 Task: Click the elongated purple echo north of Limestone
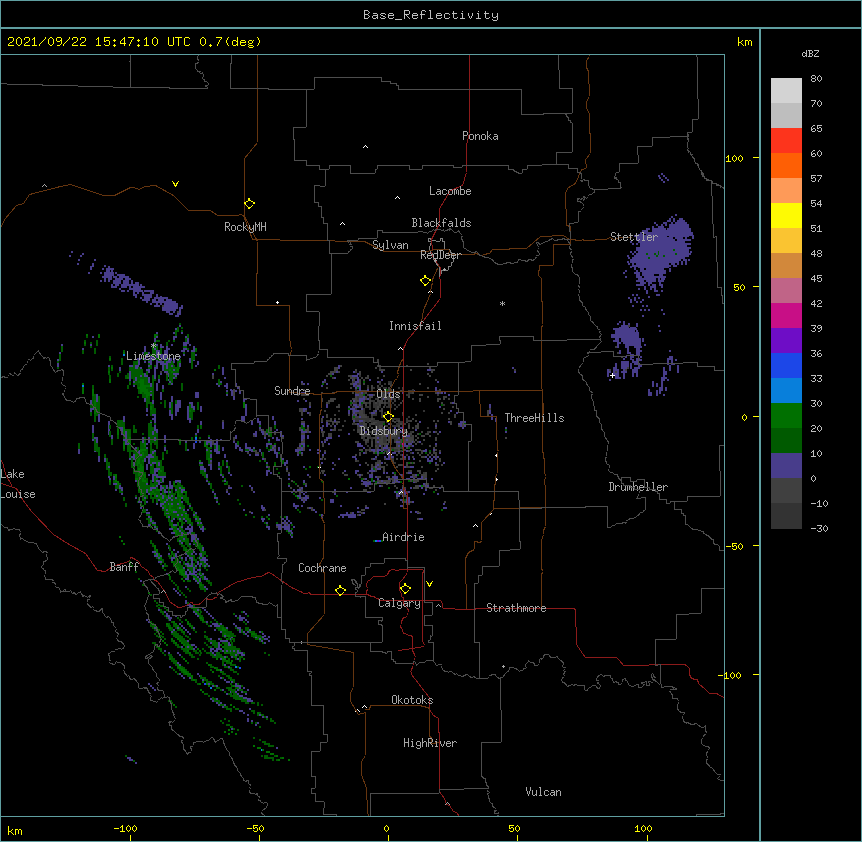(141, 290)
